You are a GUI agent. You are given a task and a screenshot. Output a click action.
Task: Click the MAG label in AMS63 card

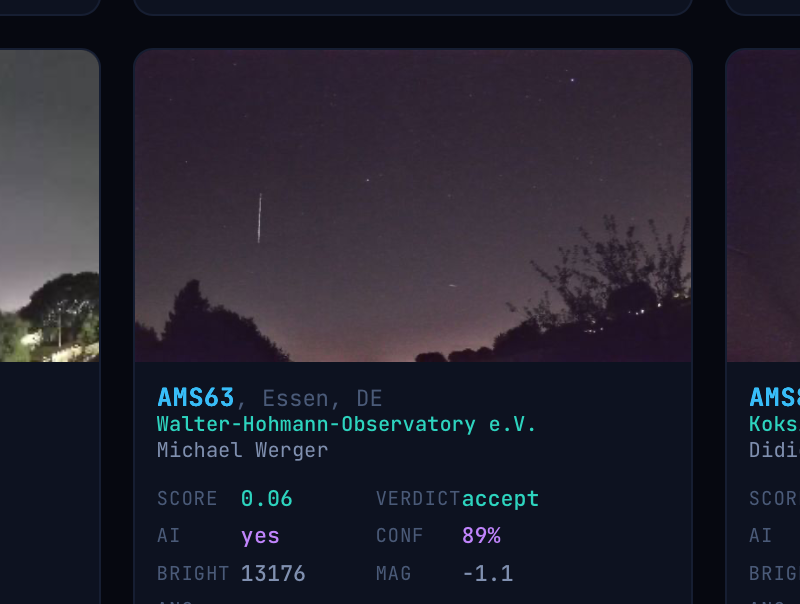393,573
